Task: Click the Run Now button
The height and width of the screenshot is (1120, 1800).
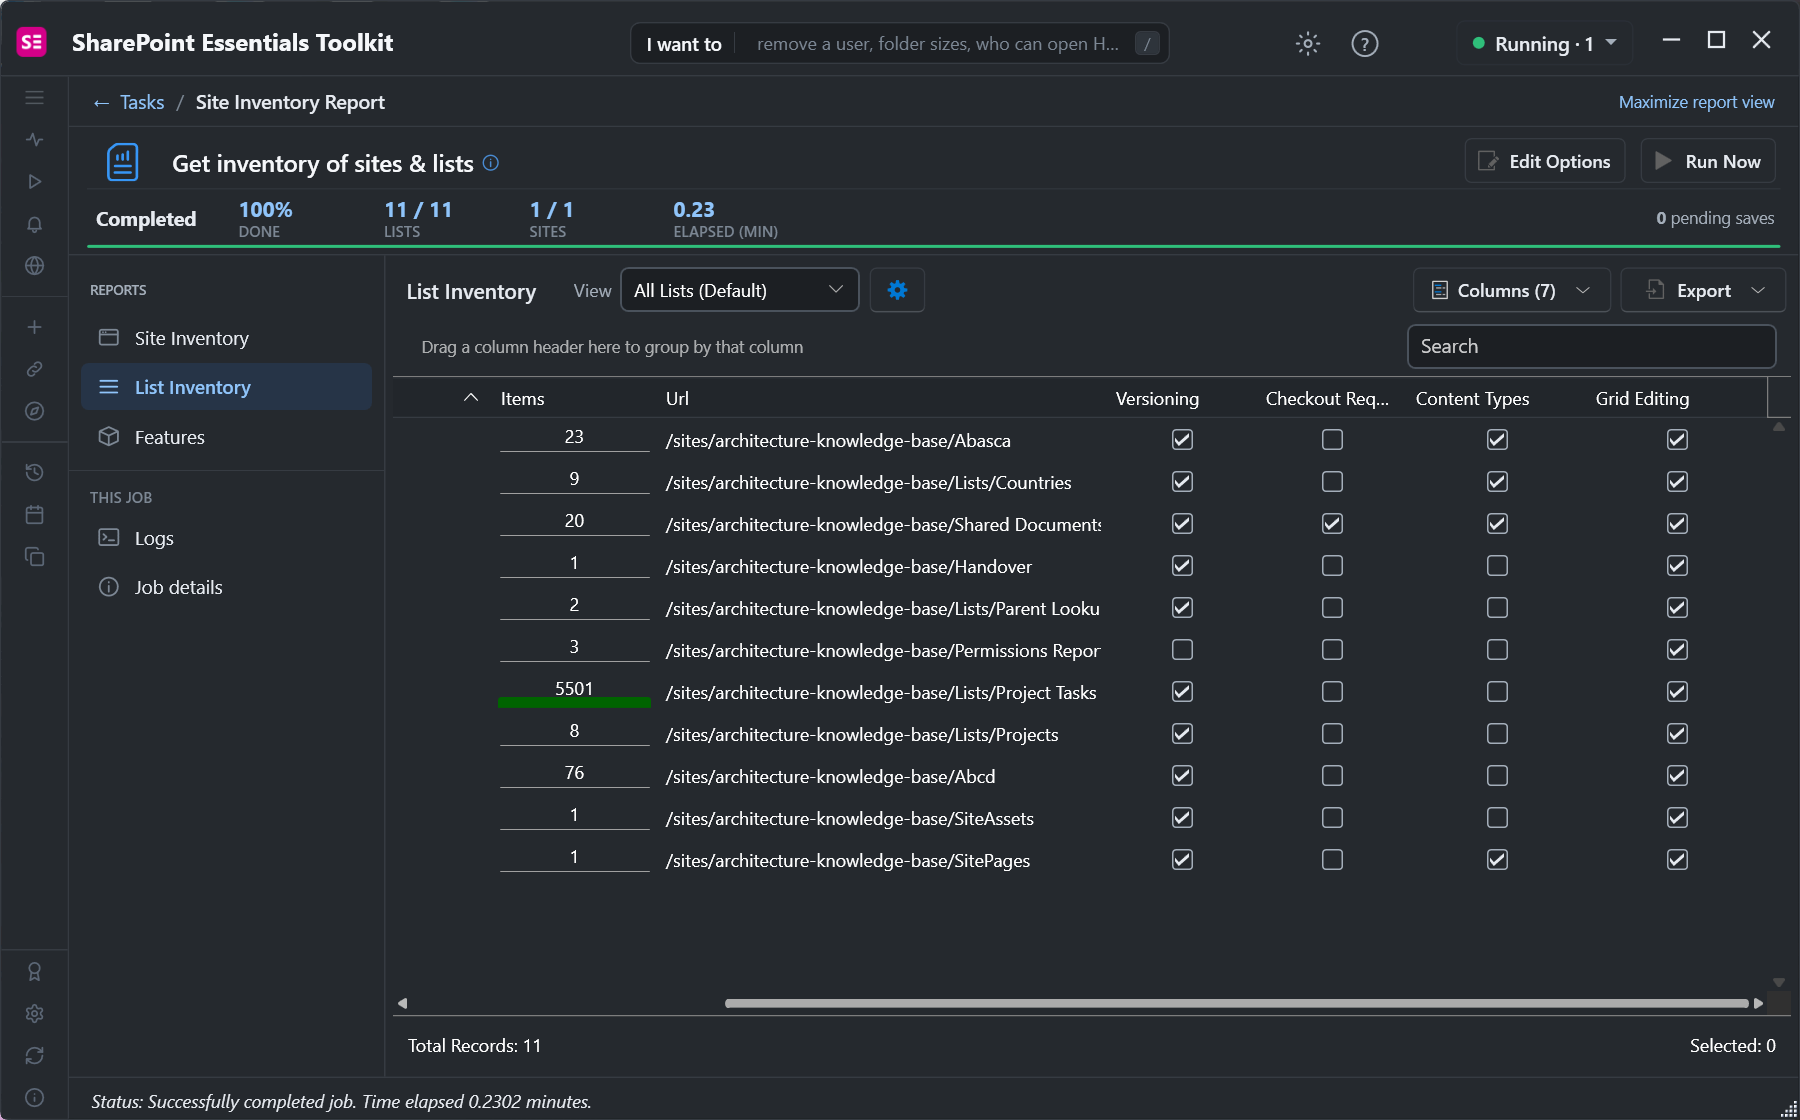Action: click(x=1708, y=161)
